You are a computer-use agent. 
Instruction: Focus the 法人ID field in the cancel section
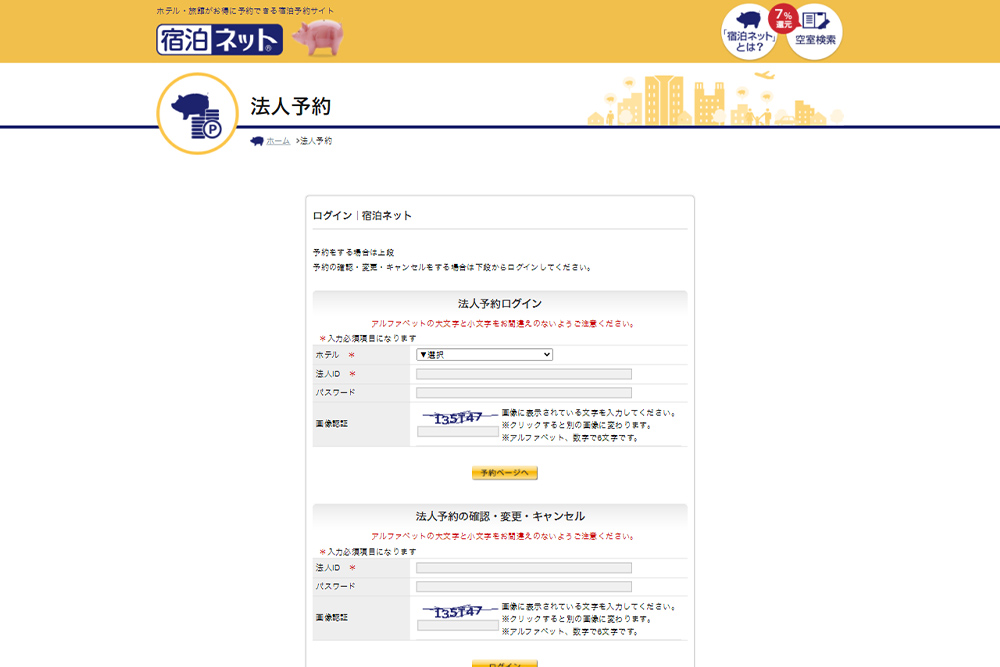coord(523,568)
